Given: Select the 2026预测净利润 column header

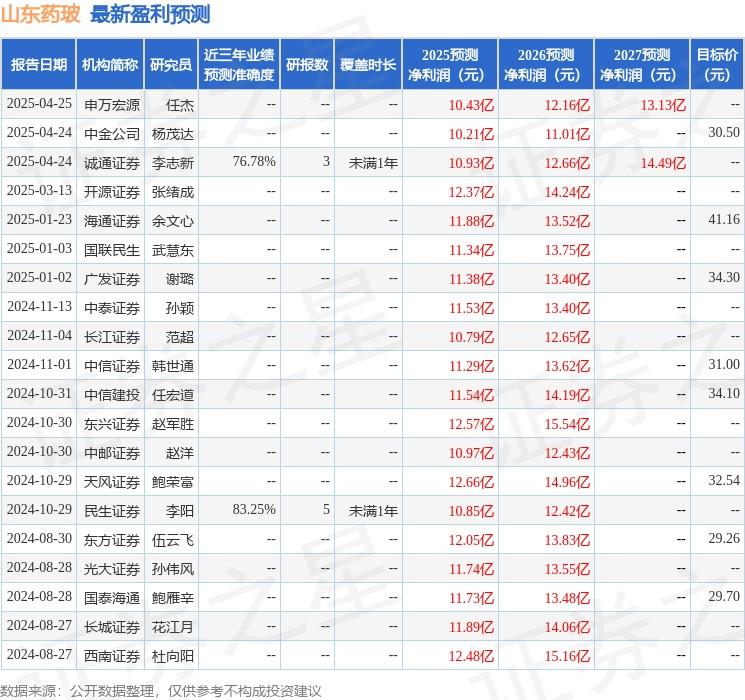Looking at the screenshot, I should point(546,65).
